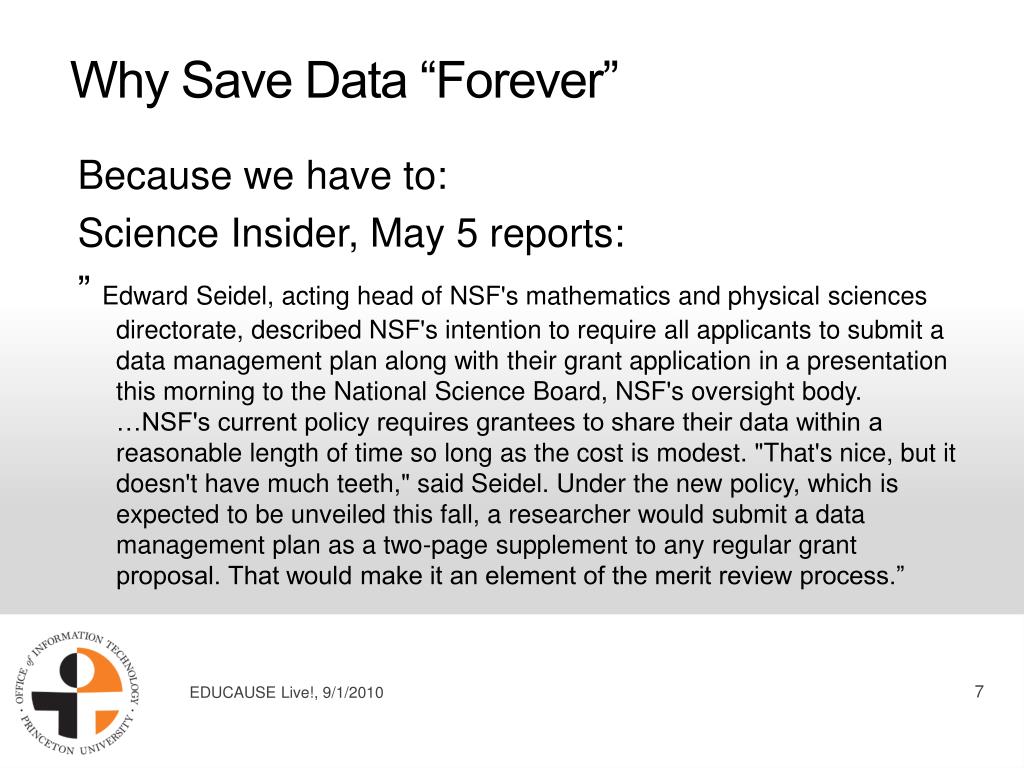This screenshot has width=1024, height=768.
Task: Click the words "National Science Board" in the paragraph
Action: coord(470,391)
